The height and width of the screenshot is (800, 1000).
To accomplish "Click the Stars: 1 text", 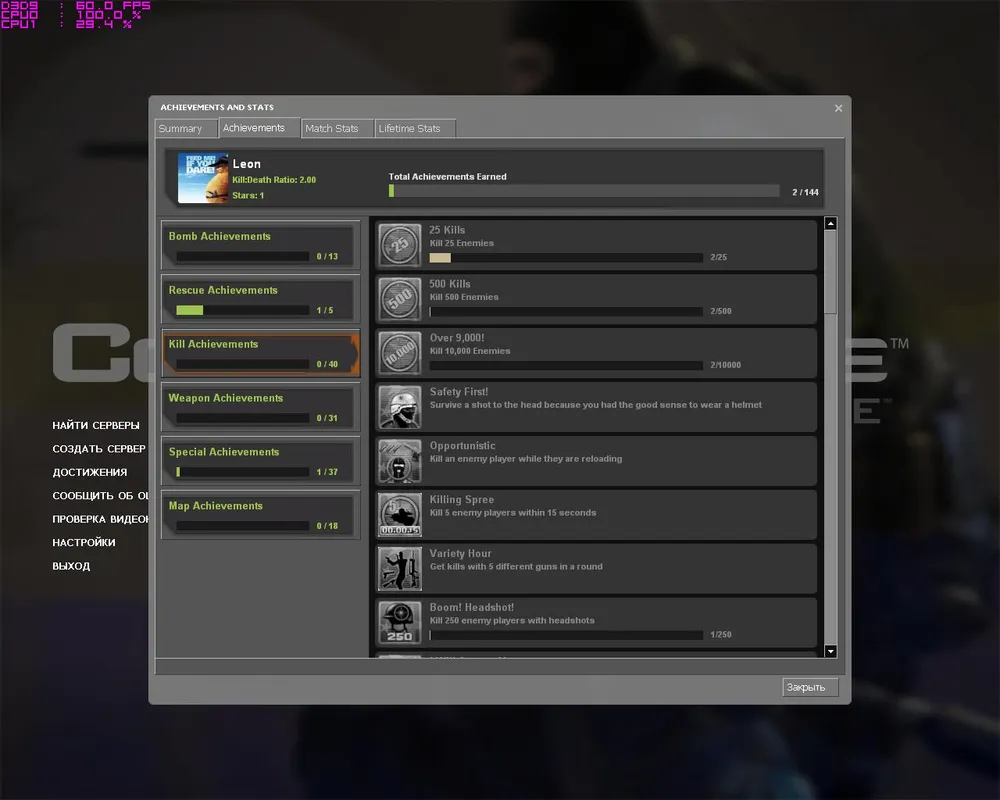I will [x=248, y=195].
